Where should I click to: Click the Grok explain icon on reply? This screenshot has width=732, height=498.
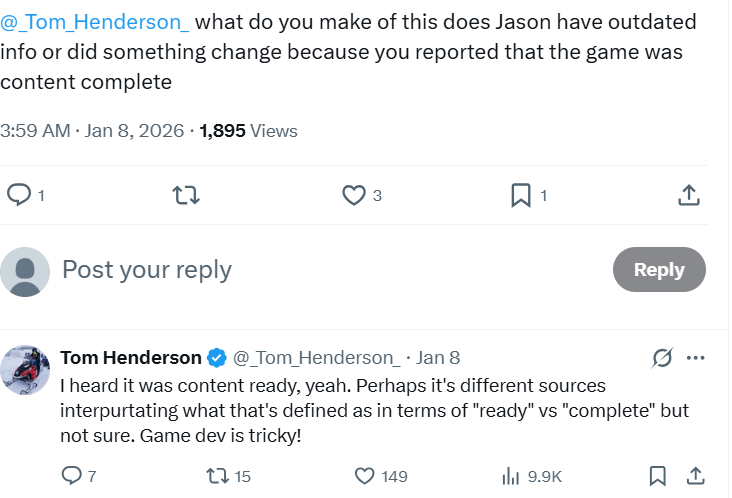[661, 357]
